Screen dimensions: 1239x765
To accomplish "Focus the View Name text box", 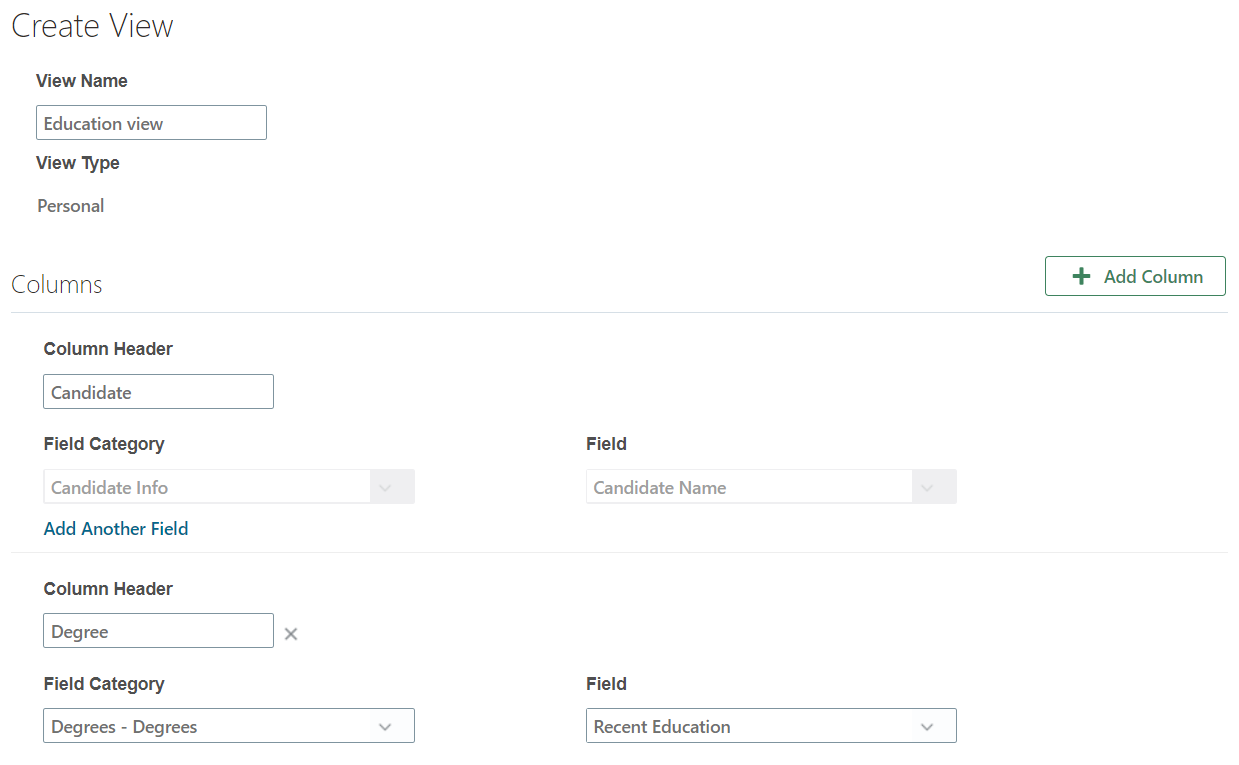I will pyautogui.click(x=151, y=123).
